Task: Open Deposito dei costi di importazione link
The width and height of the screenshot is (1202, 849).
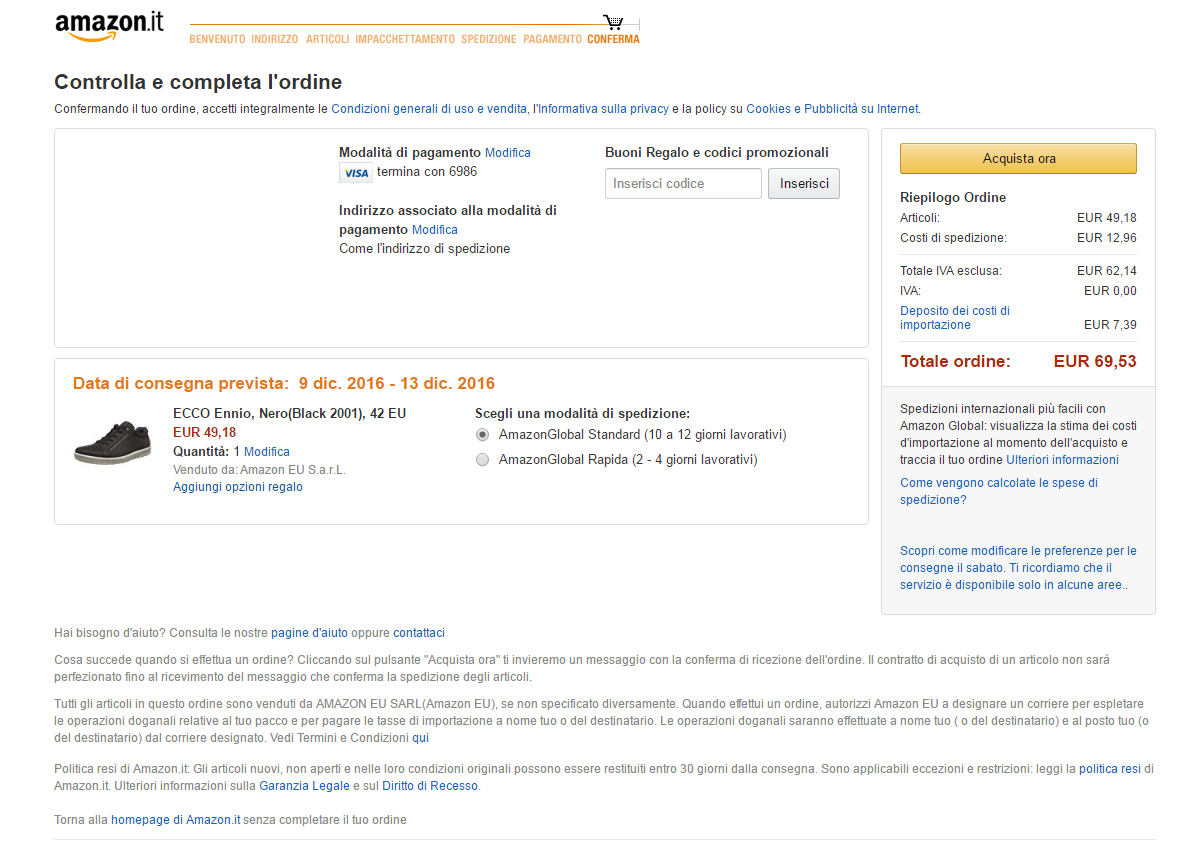Action: tap(955, 318)
